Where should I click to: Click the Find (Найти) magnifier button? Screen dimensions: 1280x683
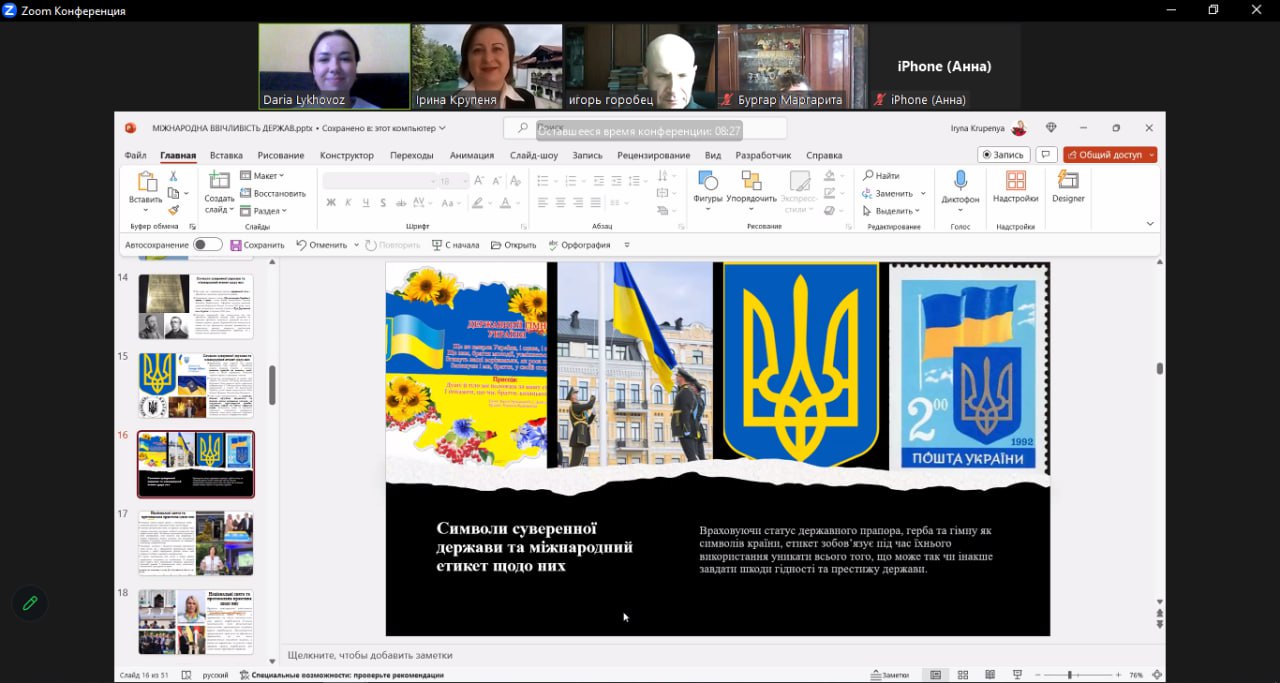[x=881, y=176]
